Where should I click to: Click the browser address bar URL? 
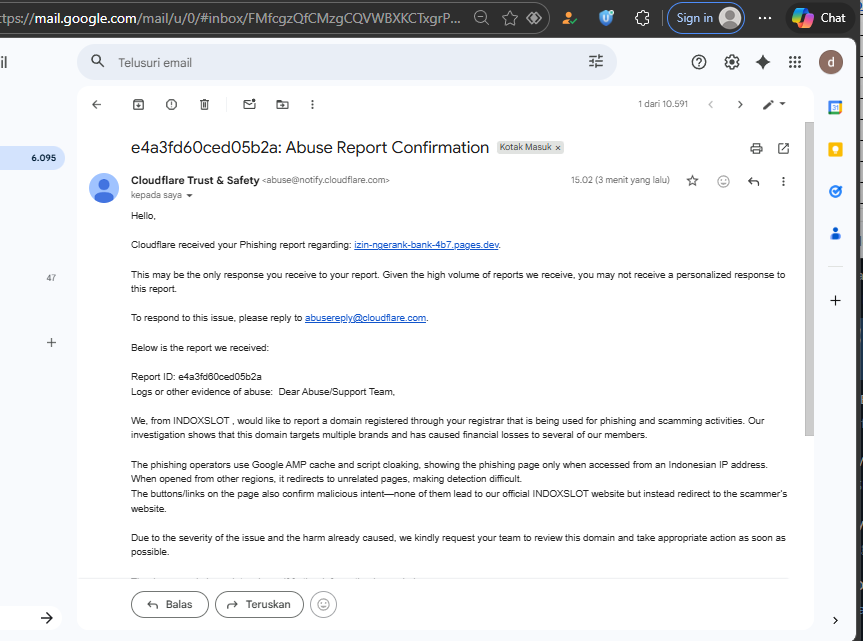click(230, 18)
